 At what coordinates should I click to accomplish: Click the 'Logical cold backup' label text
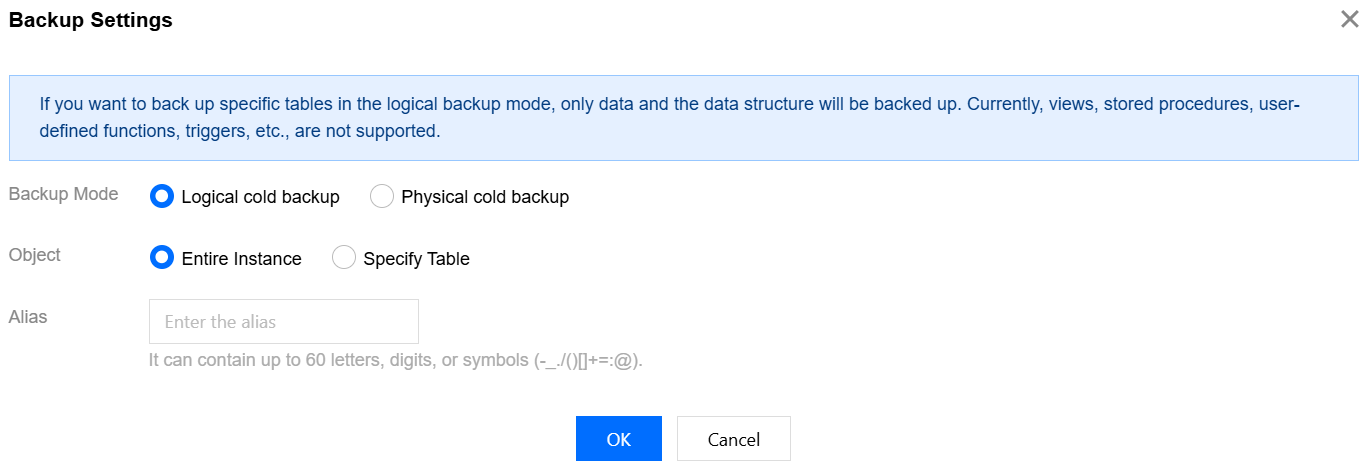pos(260,197)
